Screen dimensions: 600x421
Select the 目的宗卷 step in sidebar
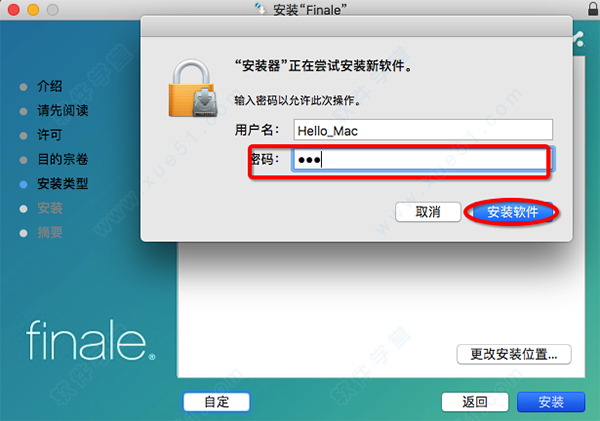click(63, 159)
